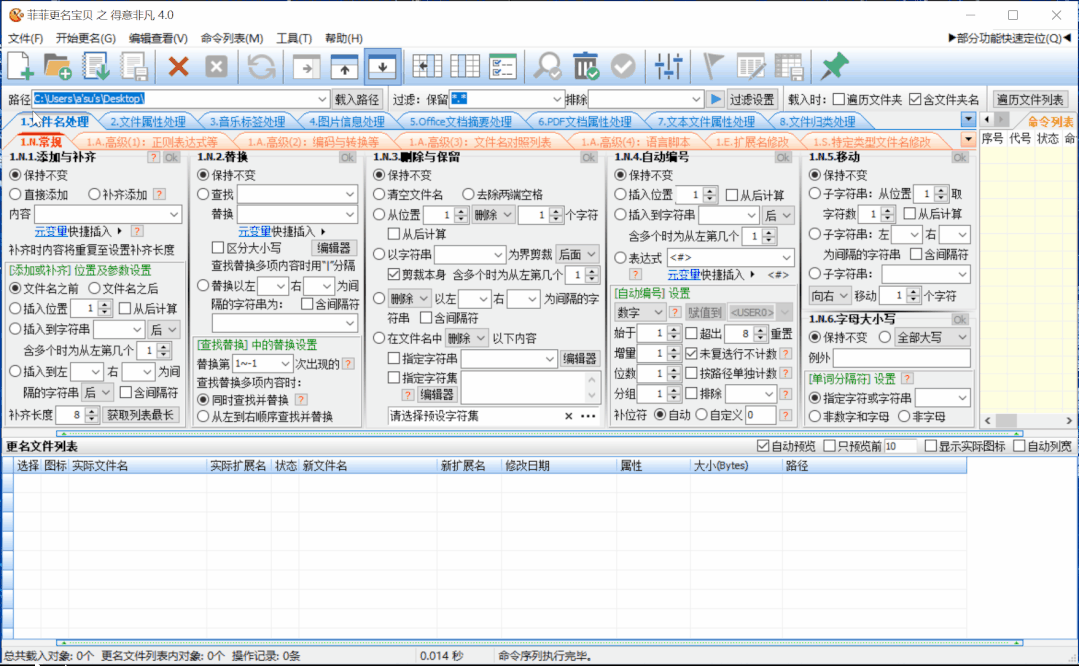Image resolution: width=1079 pixels, height=666 pixels.
Task: Click the table with pencil edit icon
Action: pyautogui.click(x=751, y=66)
